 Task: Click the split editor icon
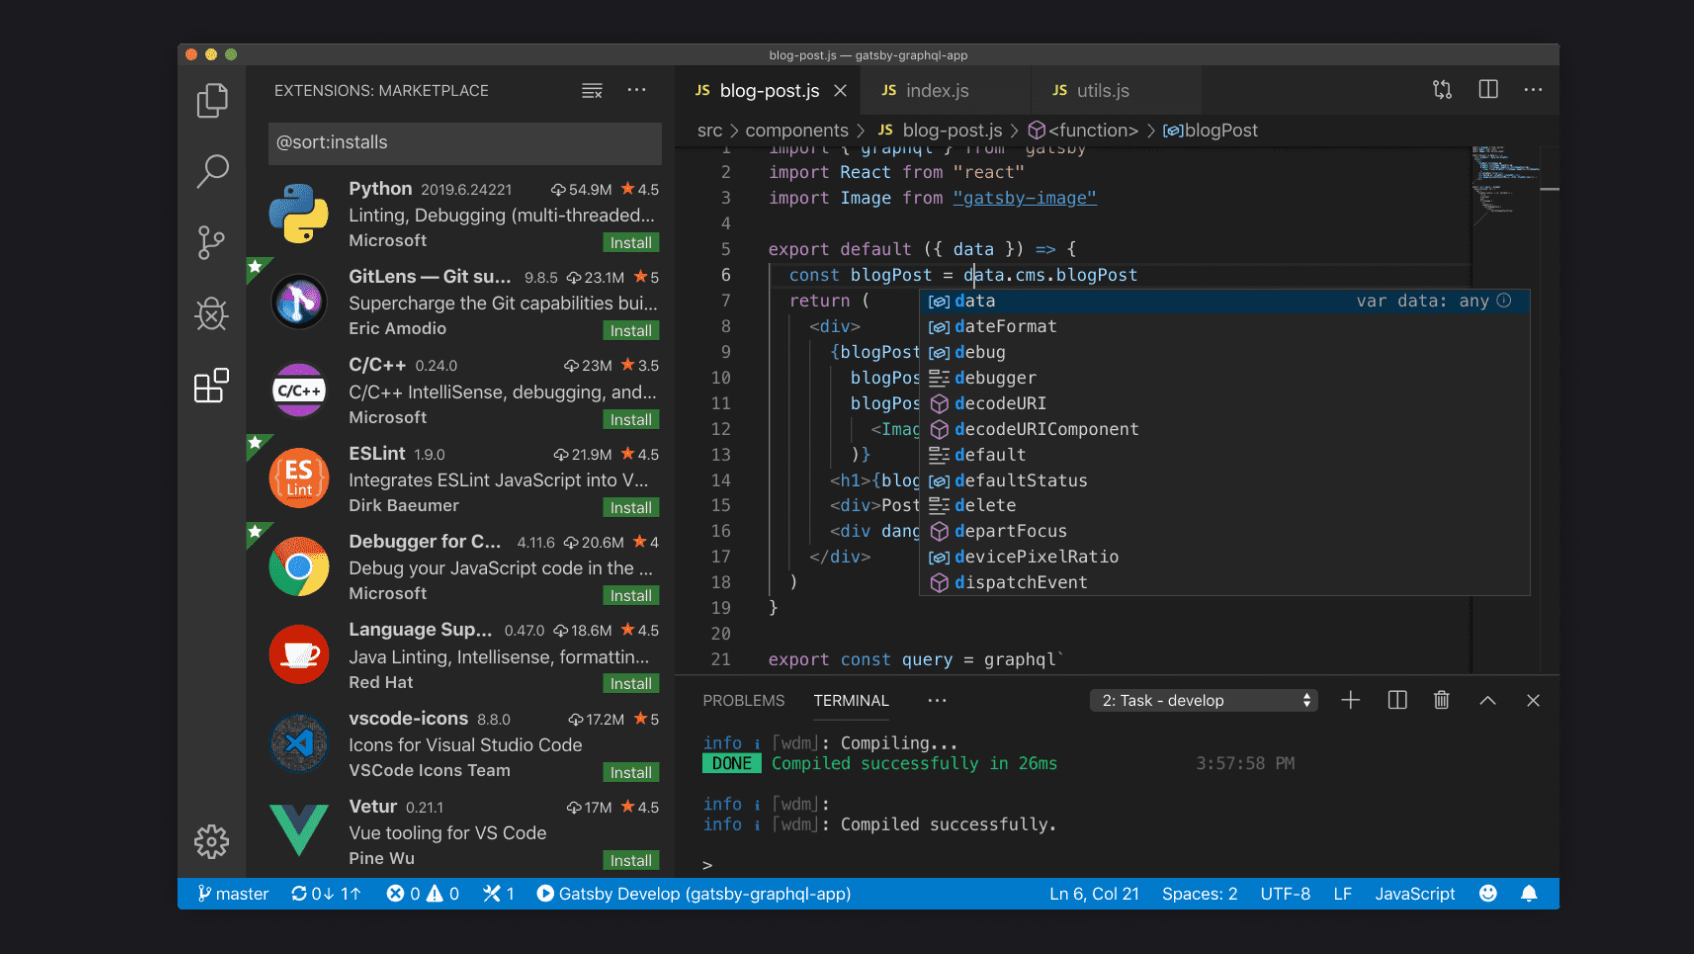pos(1488,90)
